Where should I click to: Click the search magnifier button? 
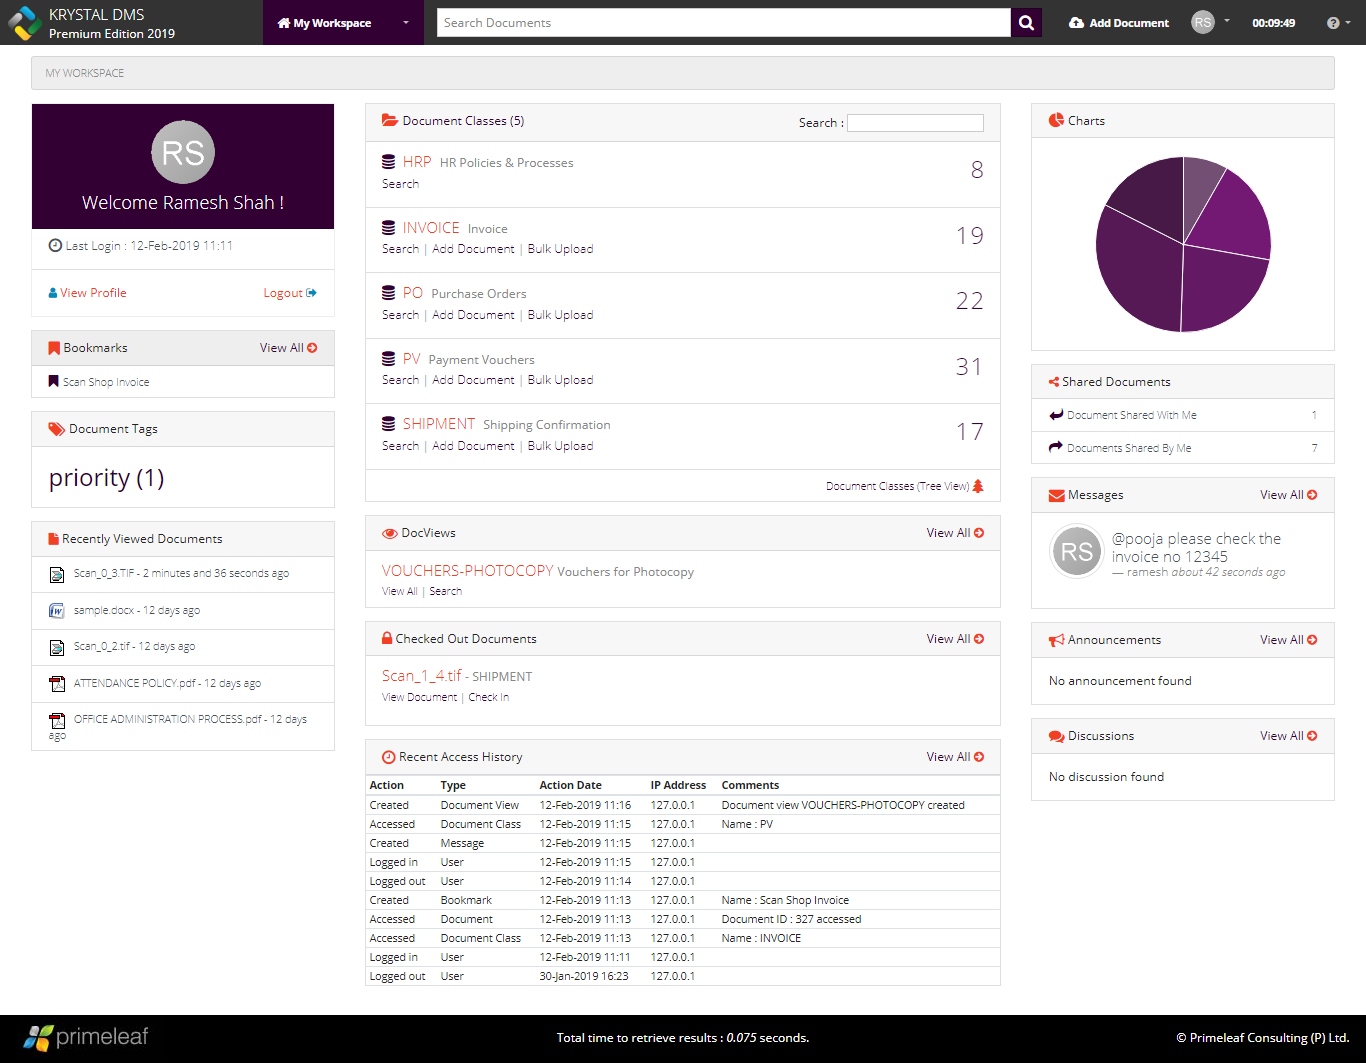point(1026,23)
